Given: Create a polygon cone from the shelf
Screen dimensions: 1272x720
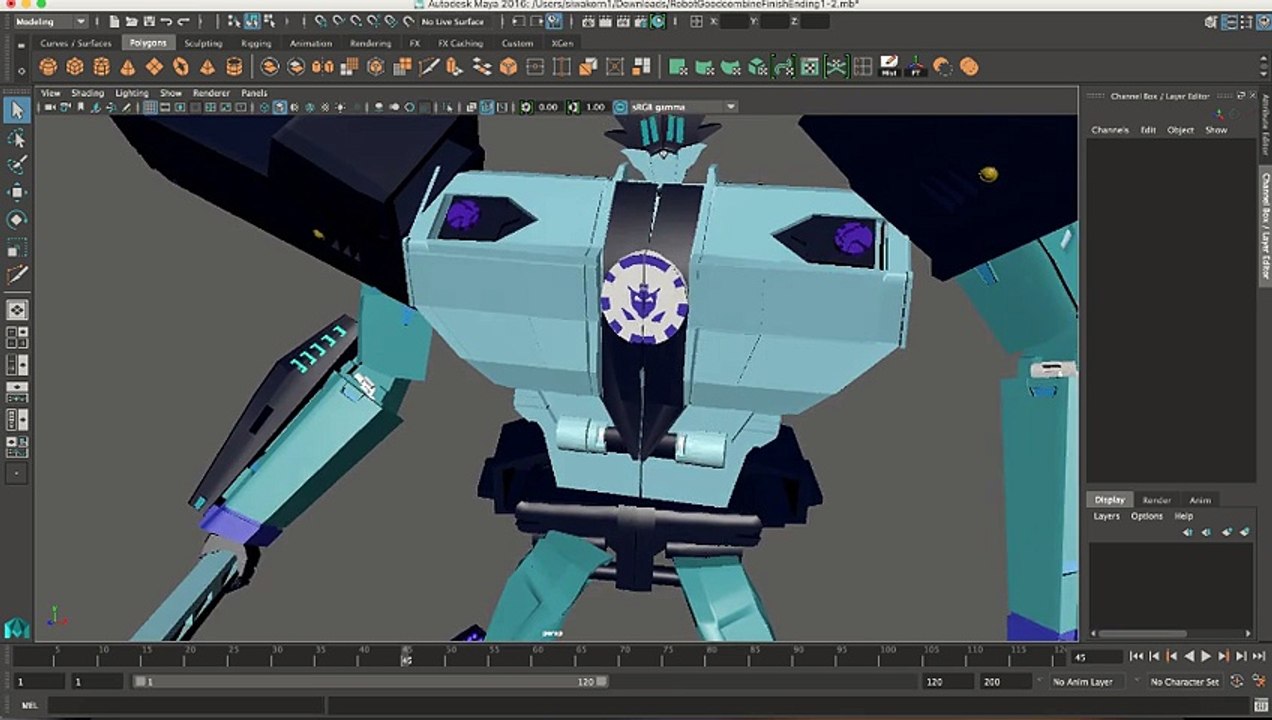Looking at the screenshot, I should (128, 67).
